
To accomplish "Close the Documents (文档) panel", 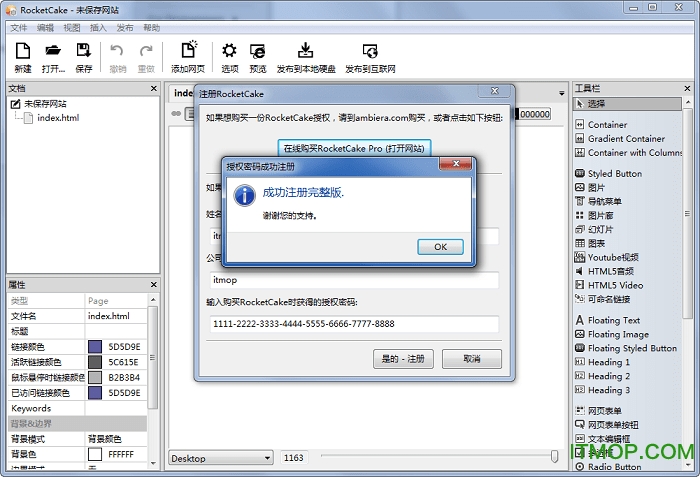I will point(154,88).
